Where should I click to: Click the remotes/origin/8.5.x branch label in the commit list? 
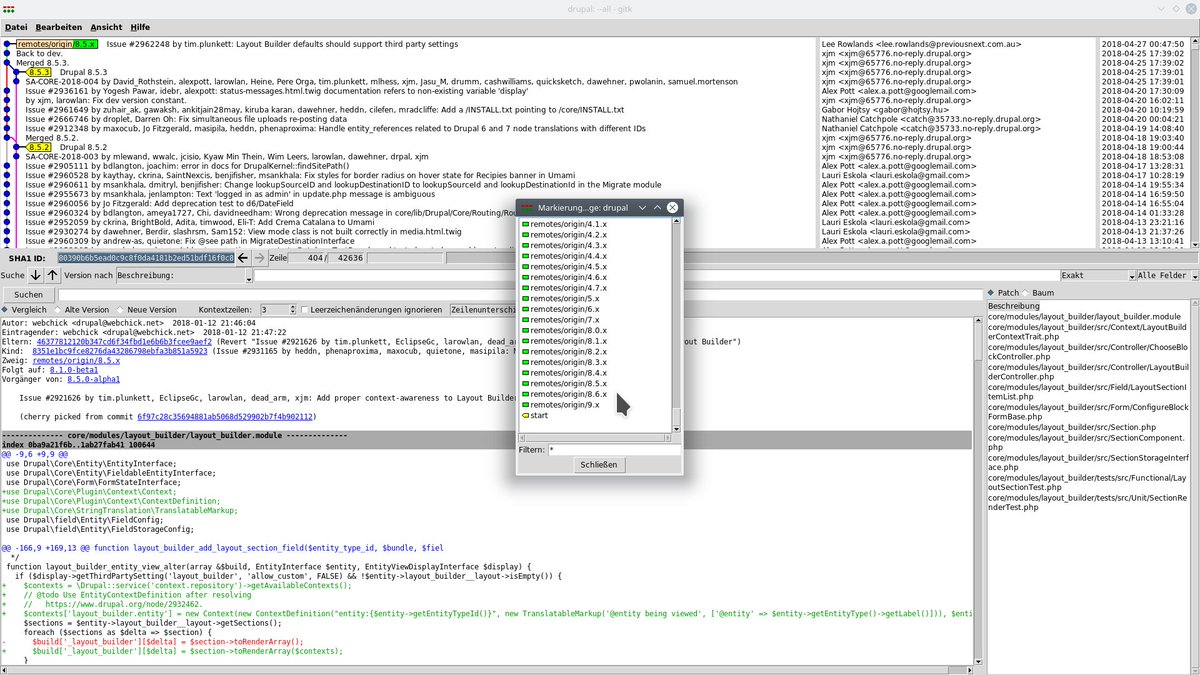coord(57,44)
